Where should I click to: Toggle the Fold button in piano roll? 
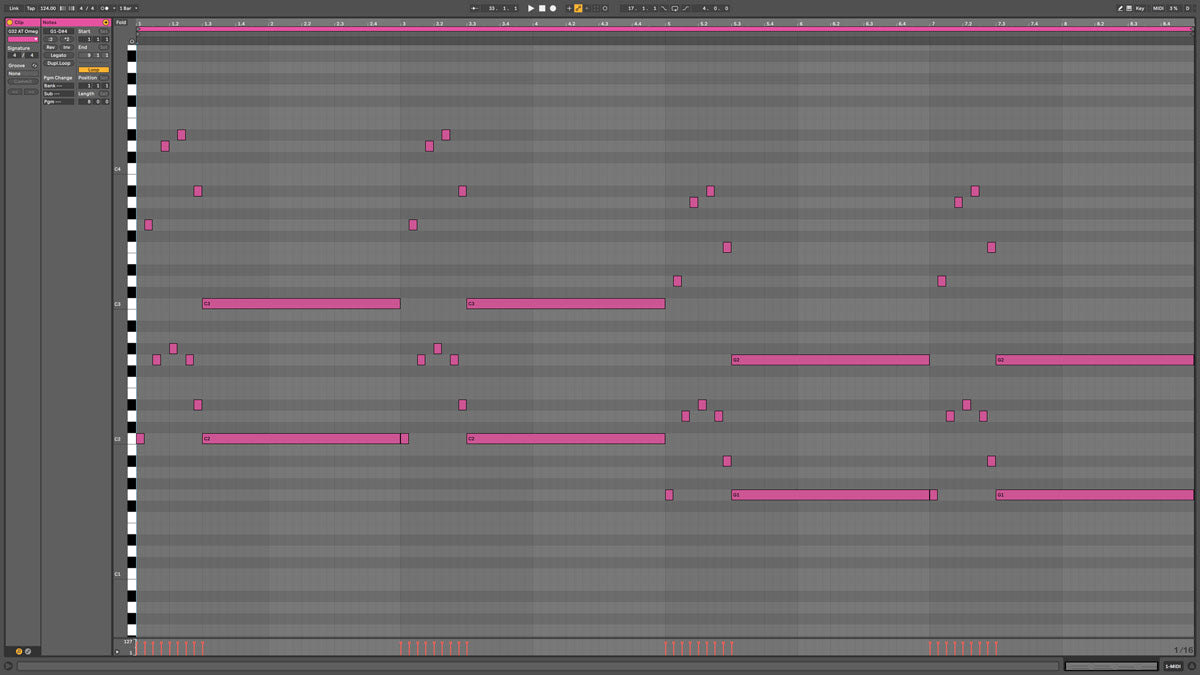121,22
